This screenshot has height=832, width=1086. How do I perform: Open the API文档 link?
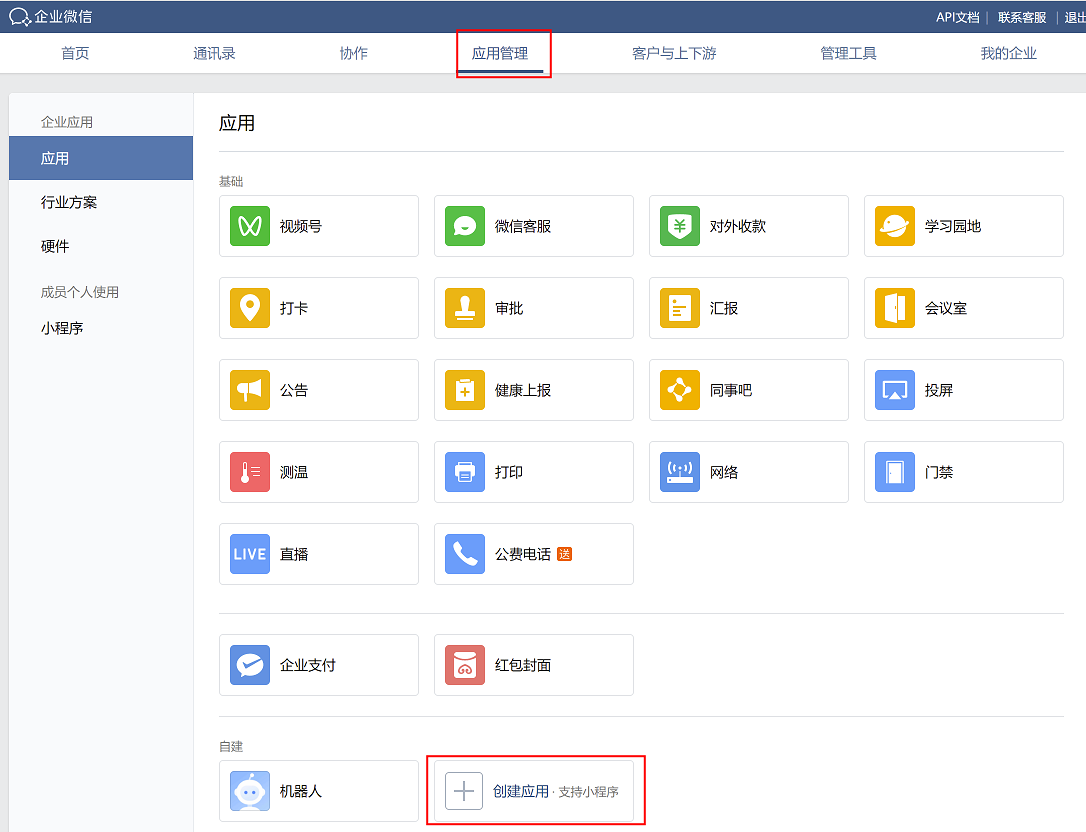[957, 17]
